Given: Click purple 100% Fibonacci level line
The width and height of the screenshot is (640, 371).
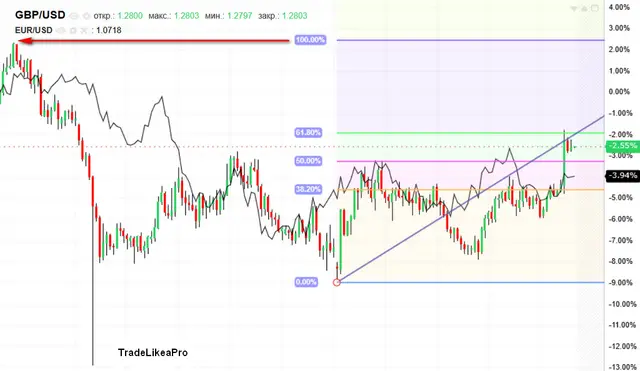Looking at the screenshot, I should point(470,40).
